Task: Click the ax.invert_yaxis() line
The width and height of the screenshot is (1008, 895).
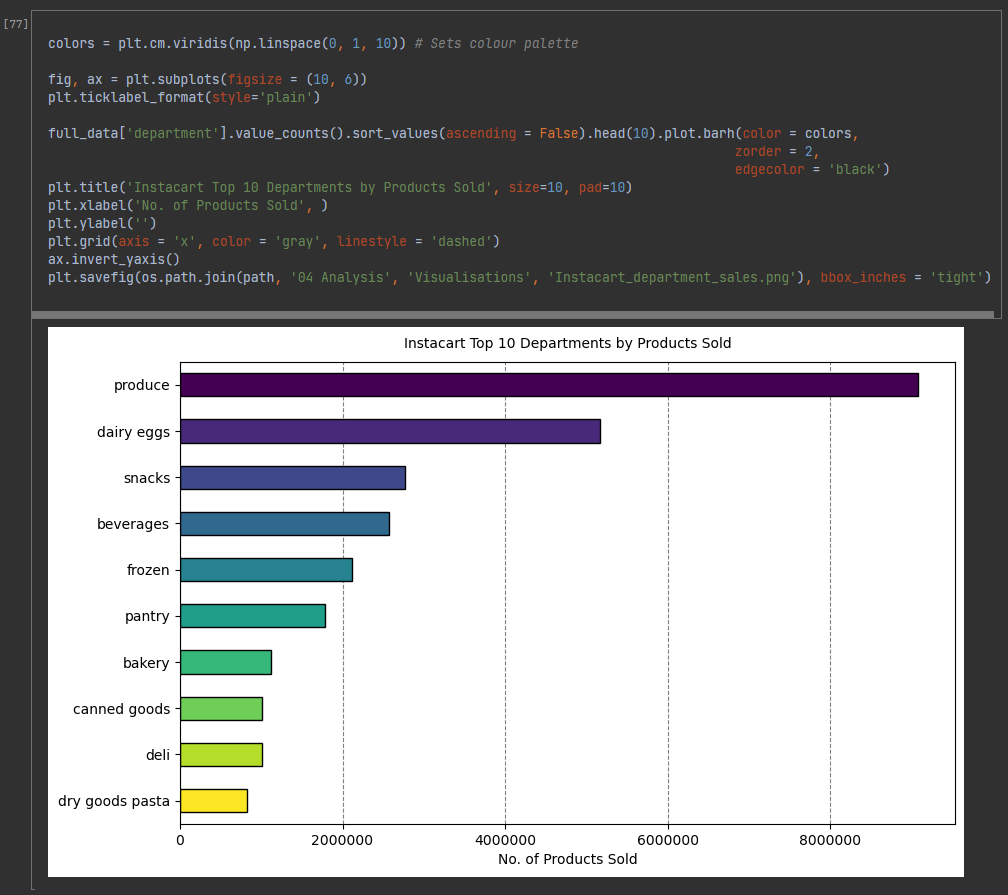Action: pos(114,259)
